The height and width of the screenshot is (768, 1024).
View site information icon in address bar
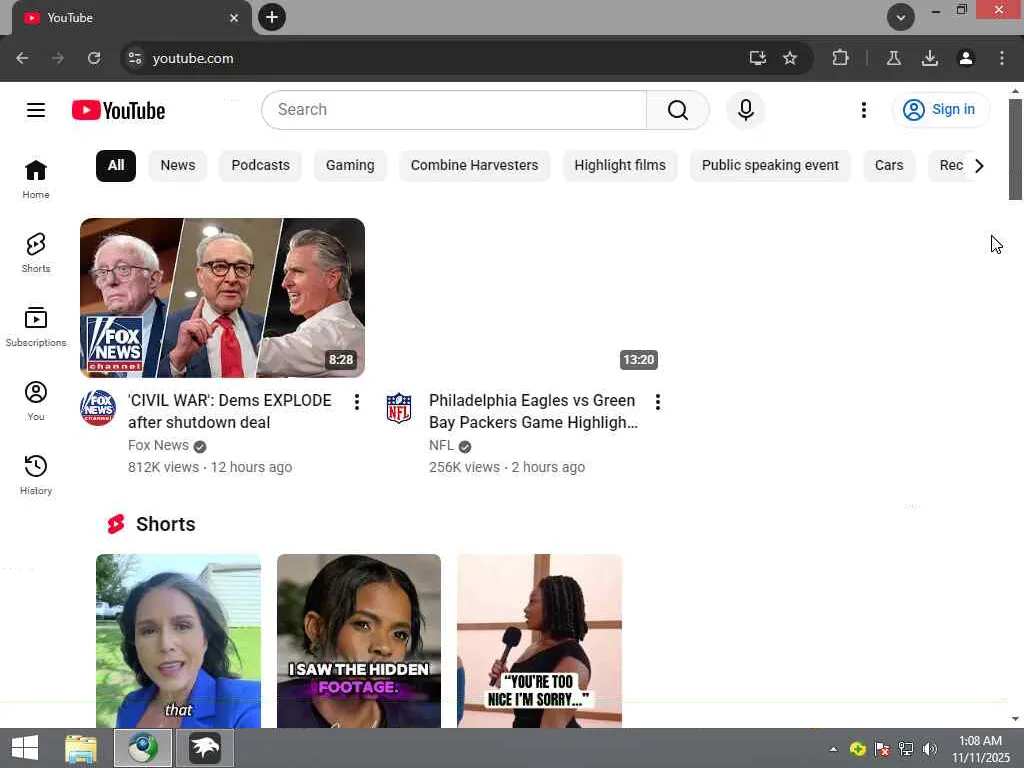[135, 58]
